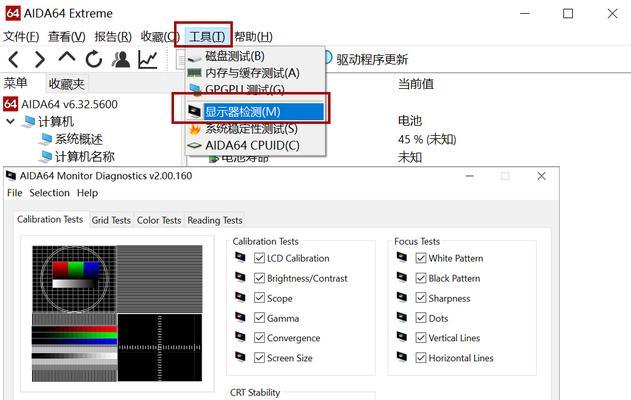
Task: Open the 文件(F) menu
Action: pyautogui.click(x=21, y=37)
